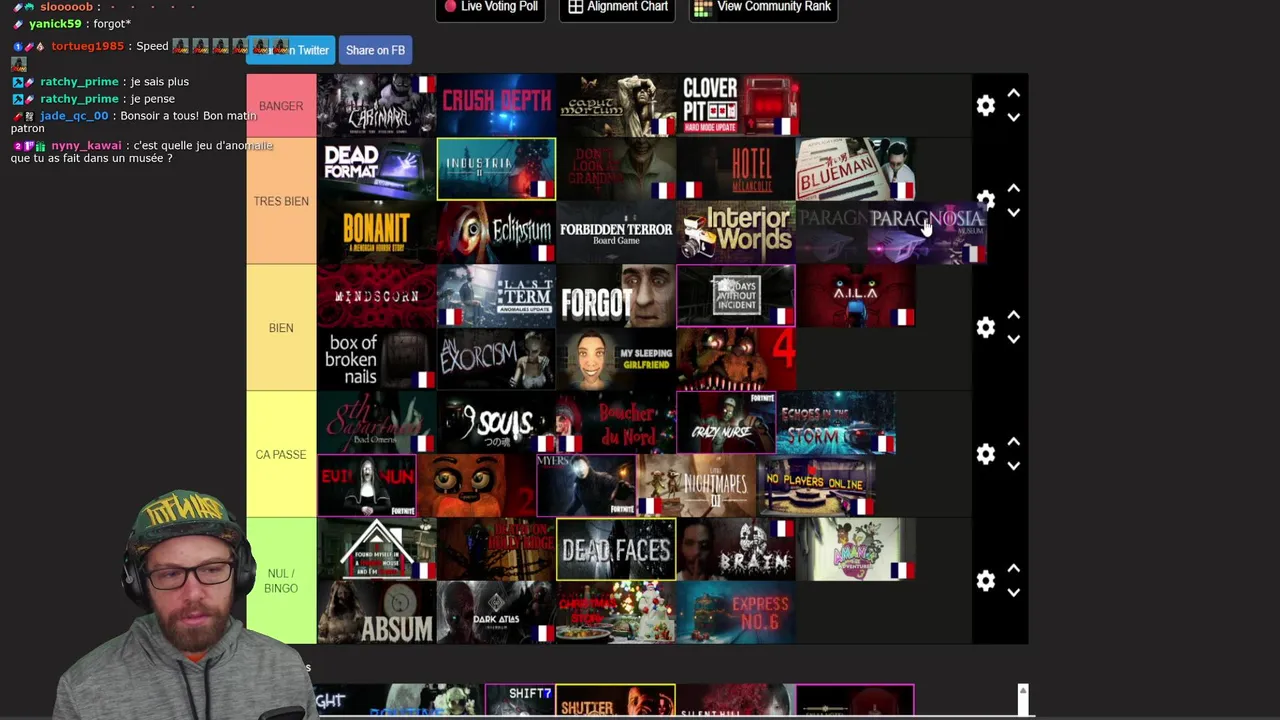Viewport: 1280px width, 720px height.
Task: Select the Crazy Nurse Fortnite tile
Action: [727, 423]
